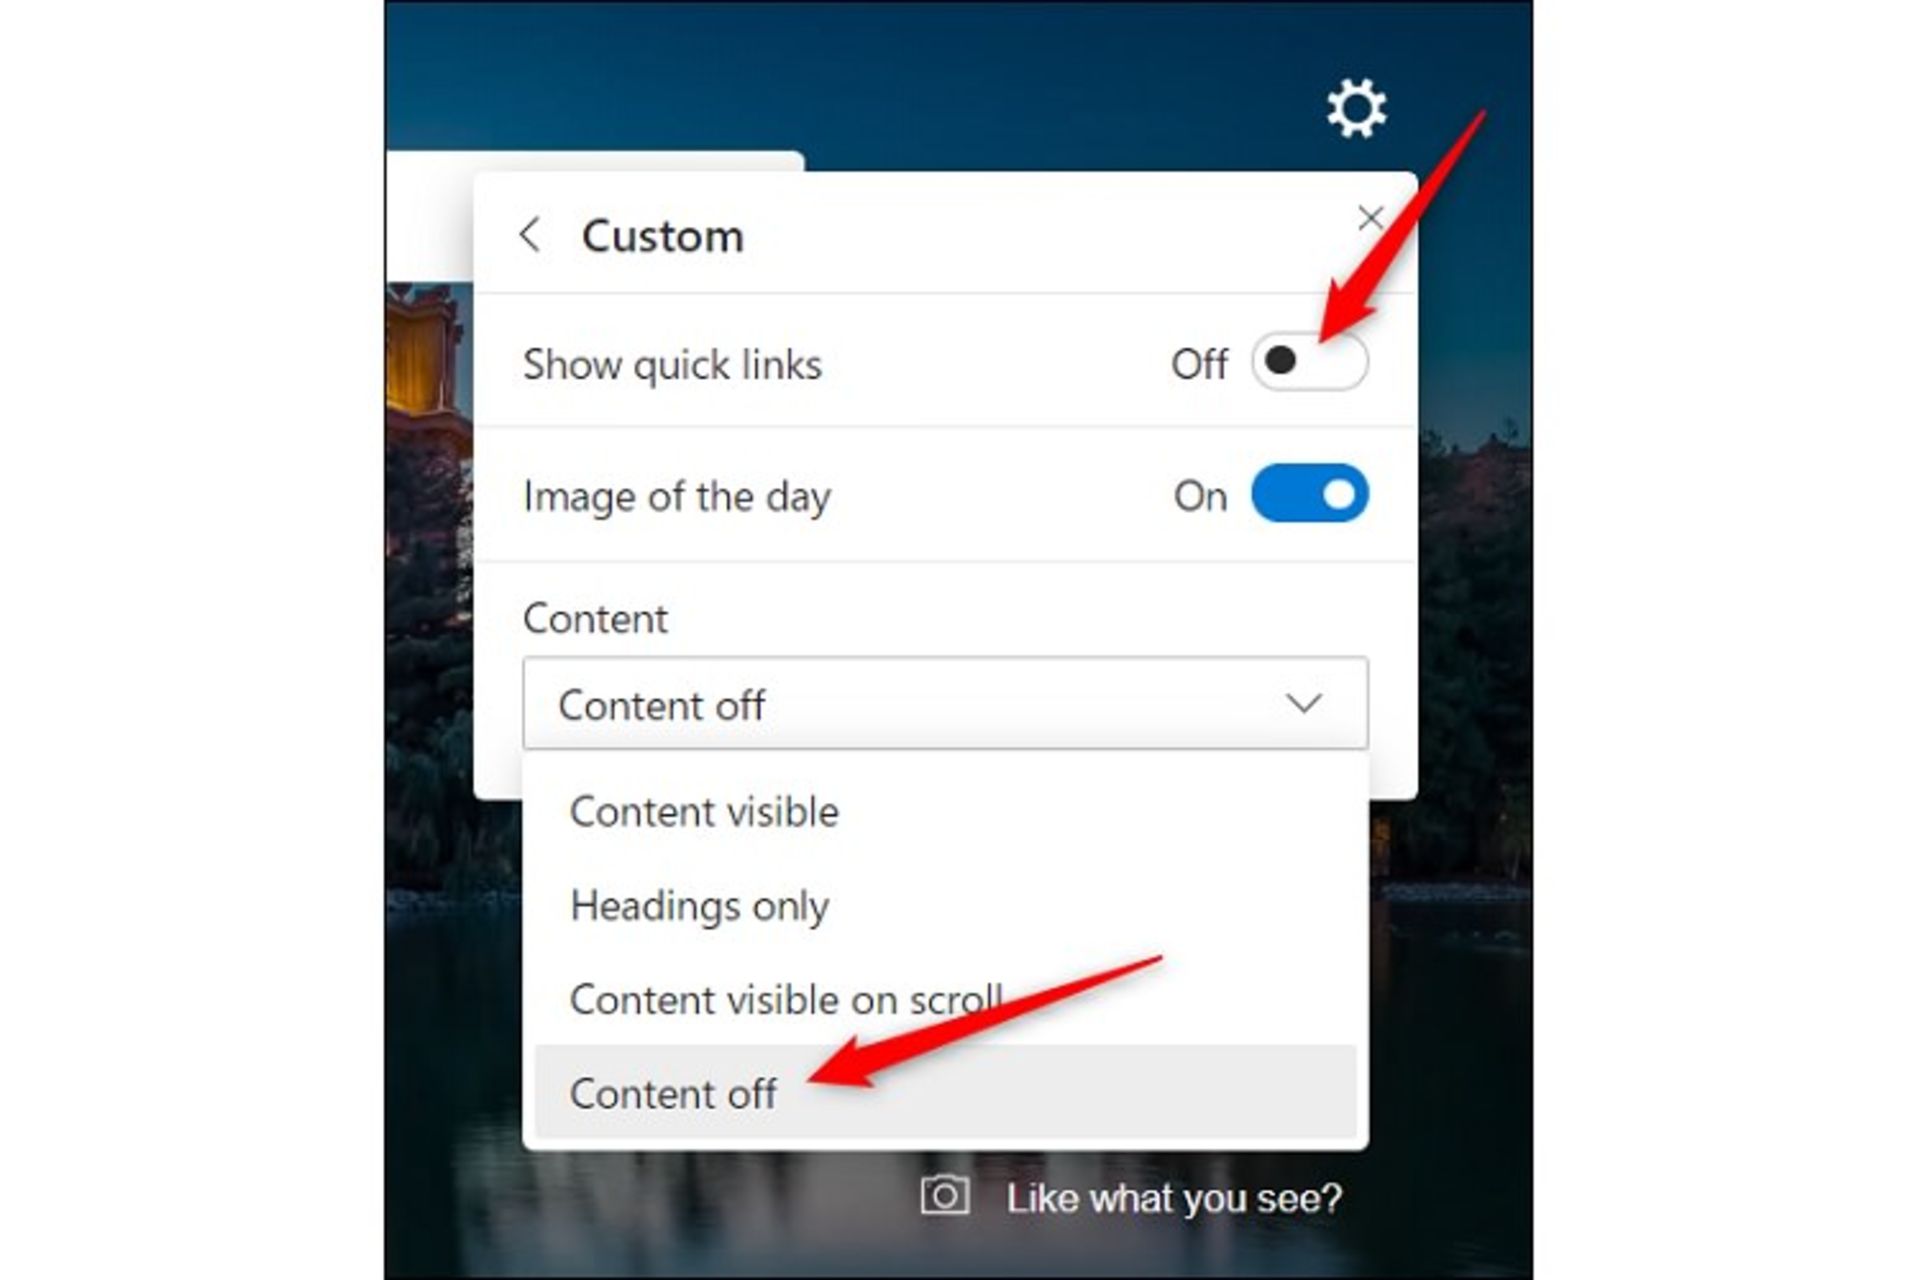
Task: Open Like what you see? link
Action: [1174, 1198]
